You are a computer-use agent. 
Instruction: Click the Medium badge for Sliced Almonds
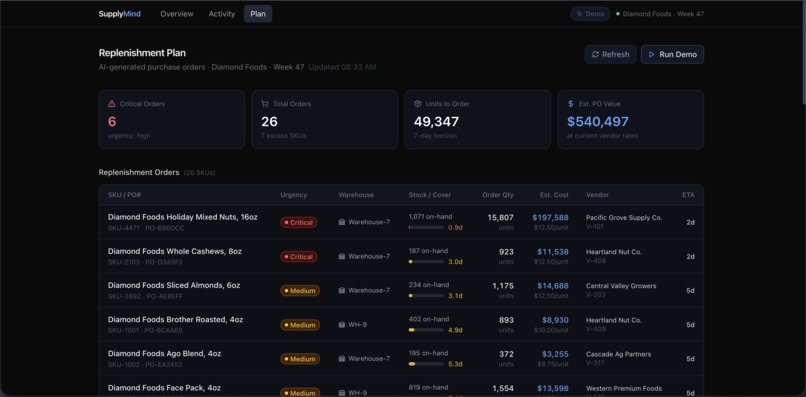(x=300, y=291)
